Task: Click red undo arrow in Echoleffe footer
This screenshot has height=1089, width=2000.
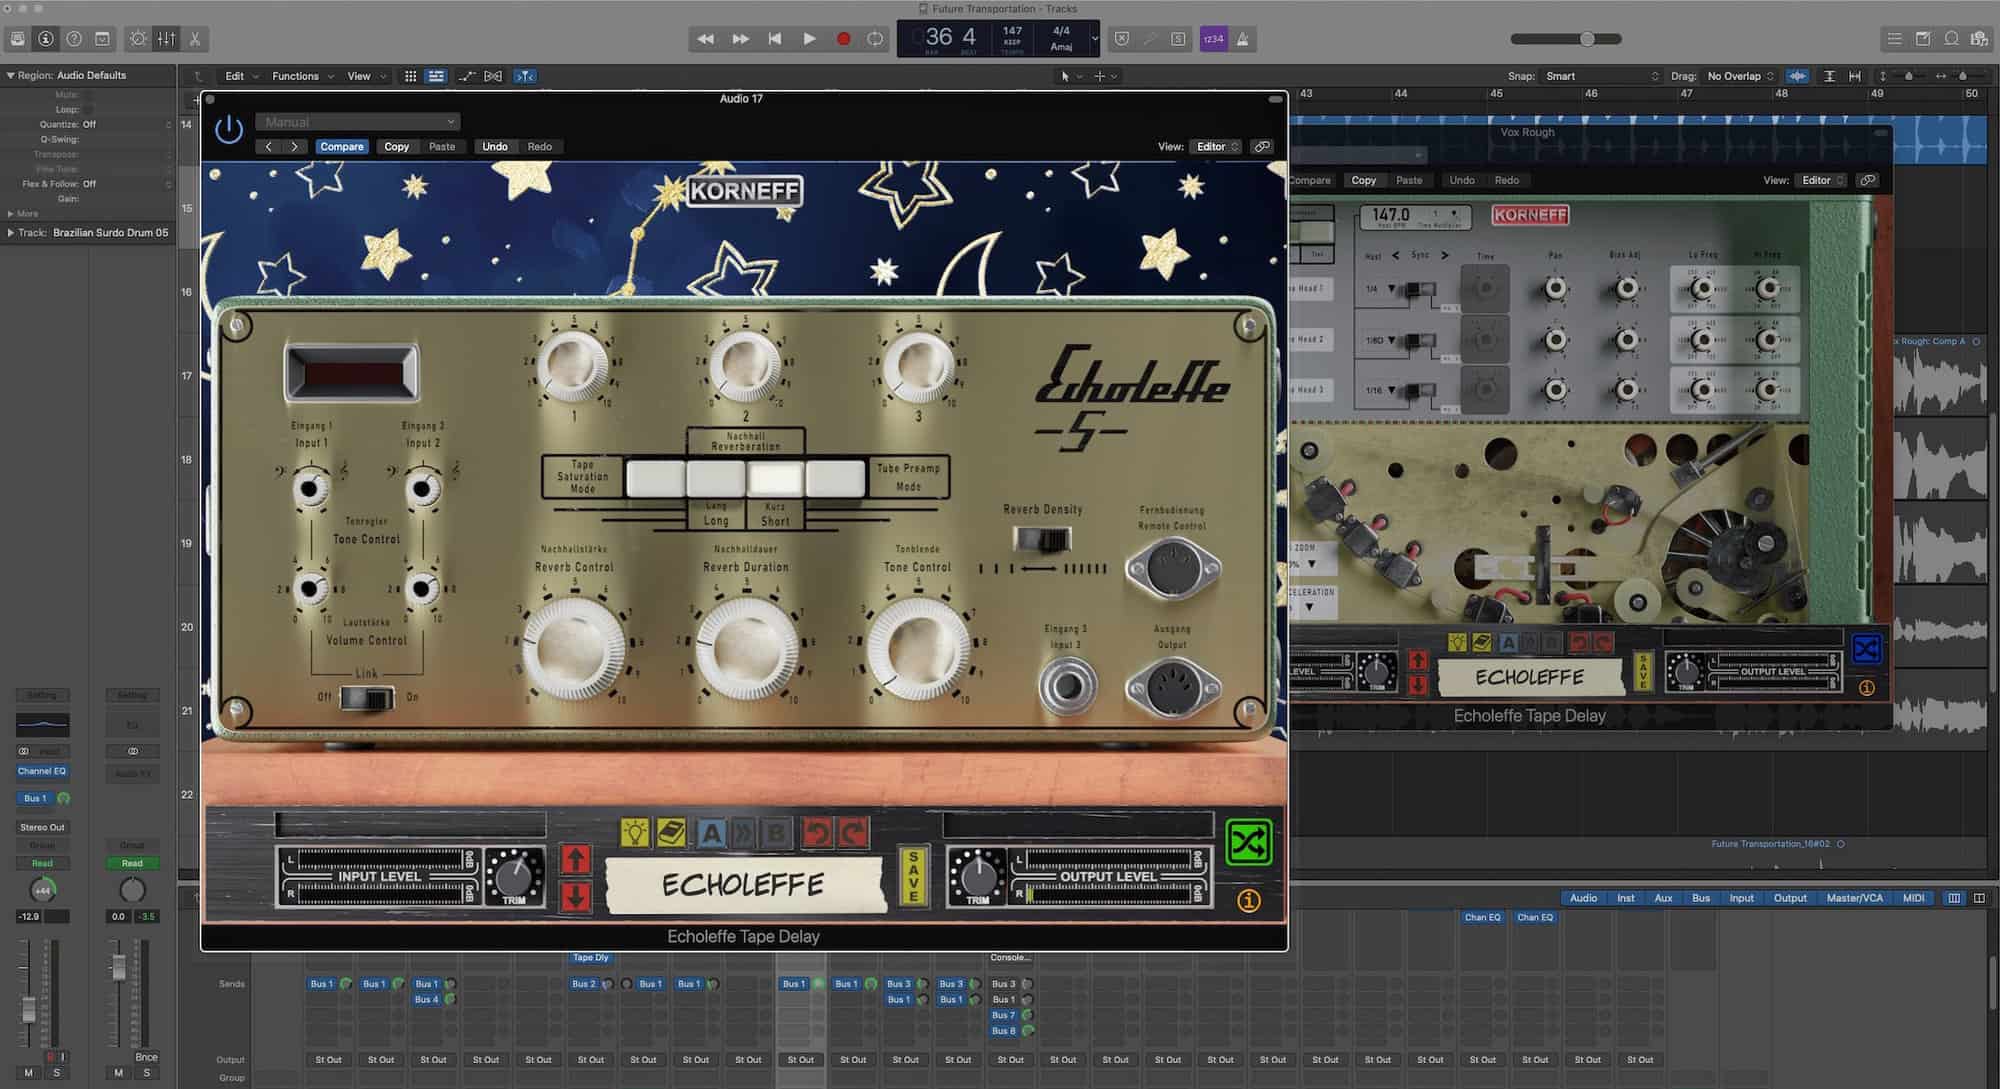Action: click(x=816, y=832)
